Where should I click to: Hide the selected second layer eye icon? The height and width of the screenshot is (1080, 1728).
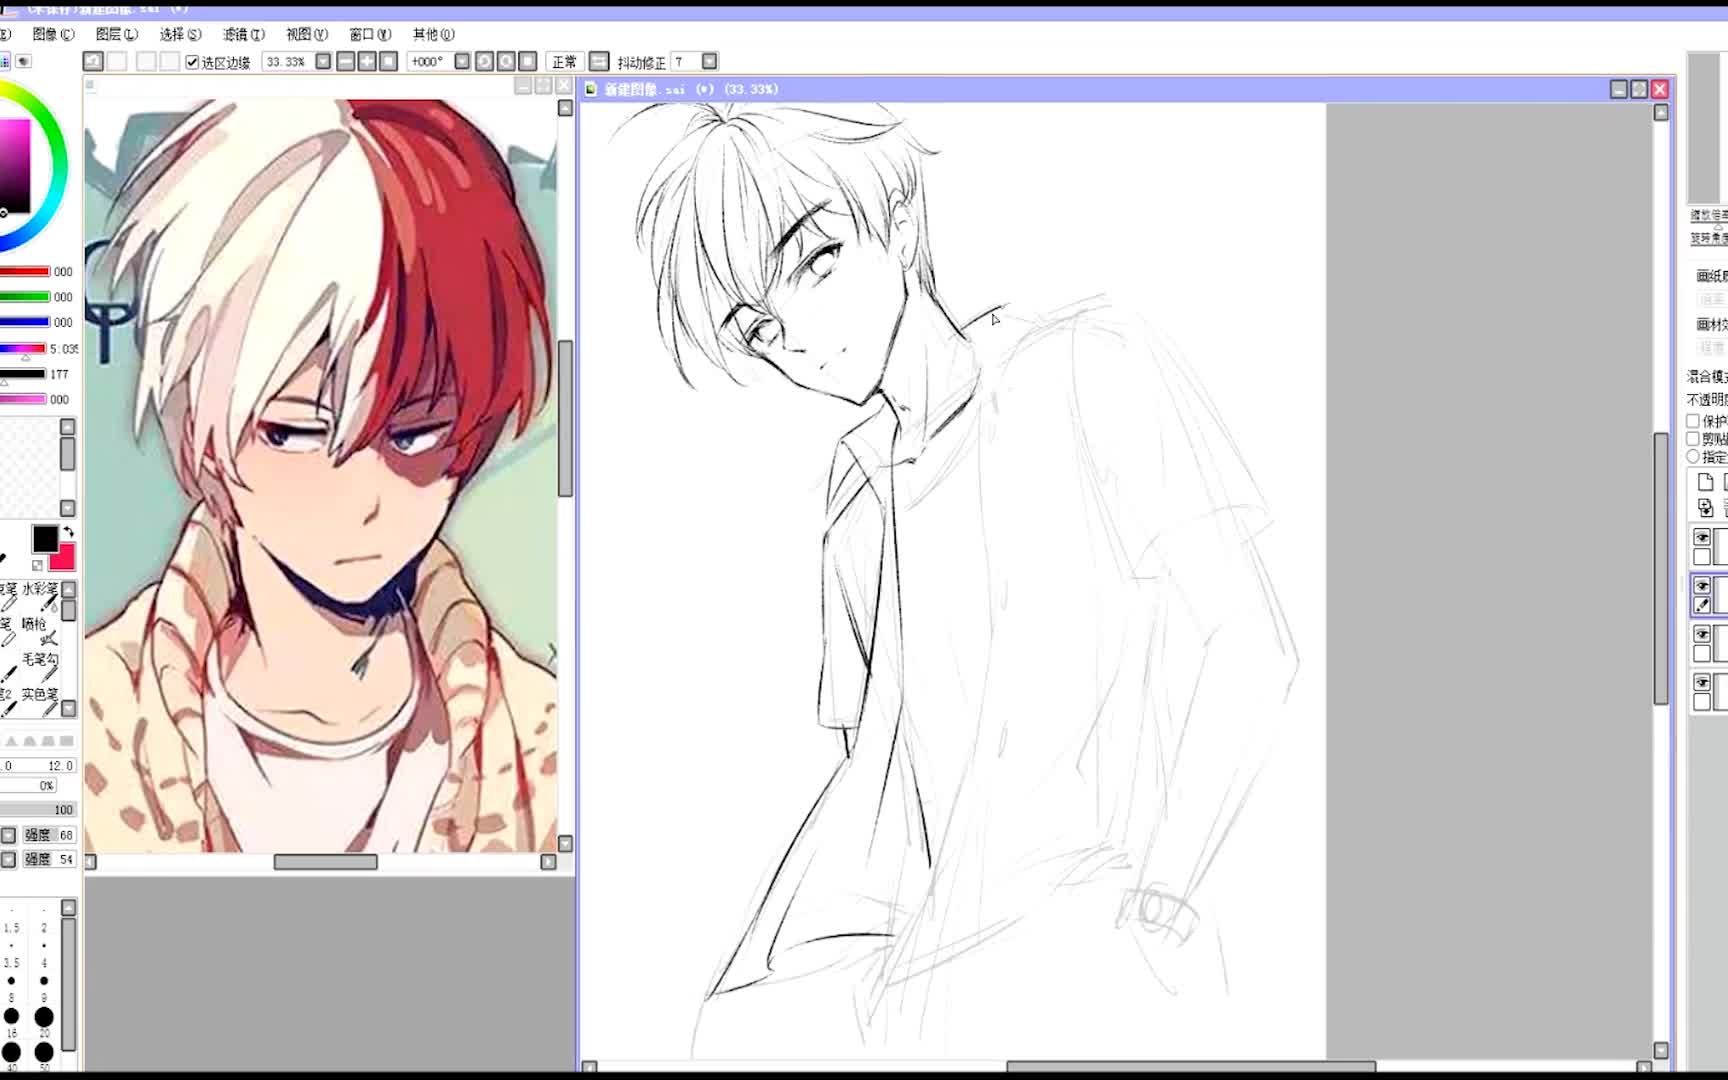click(1702, 586)
